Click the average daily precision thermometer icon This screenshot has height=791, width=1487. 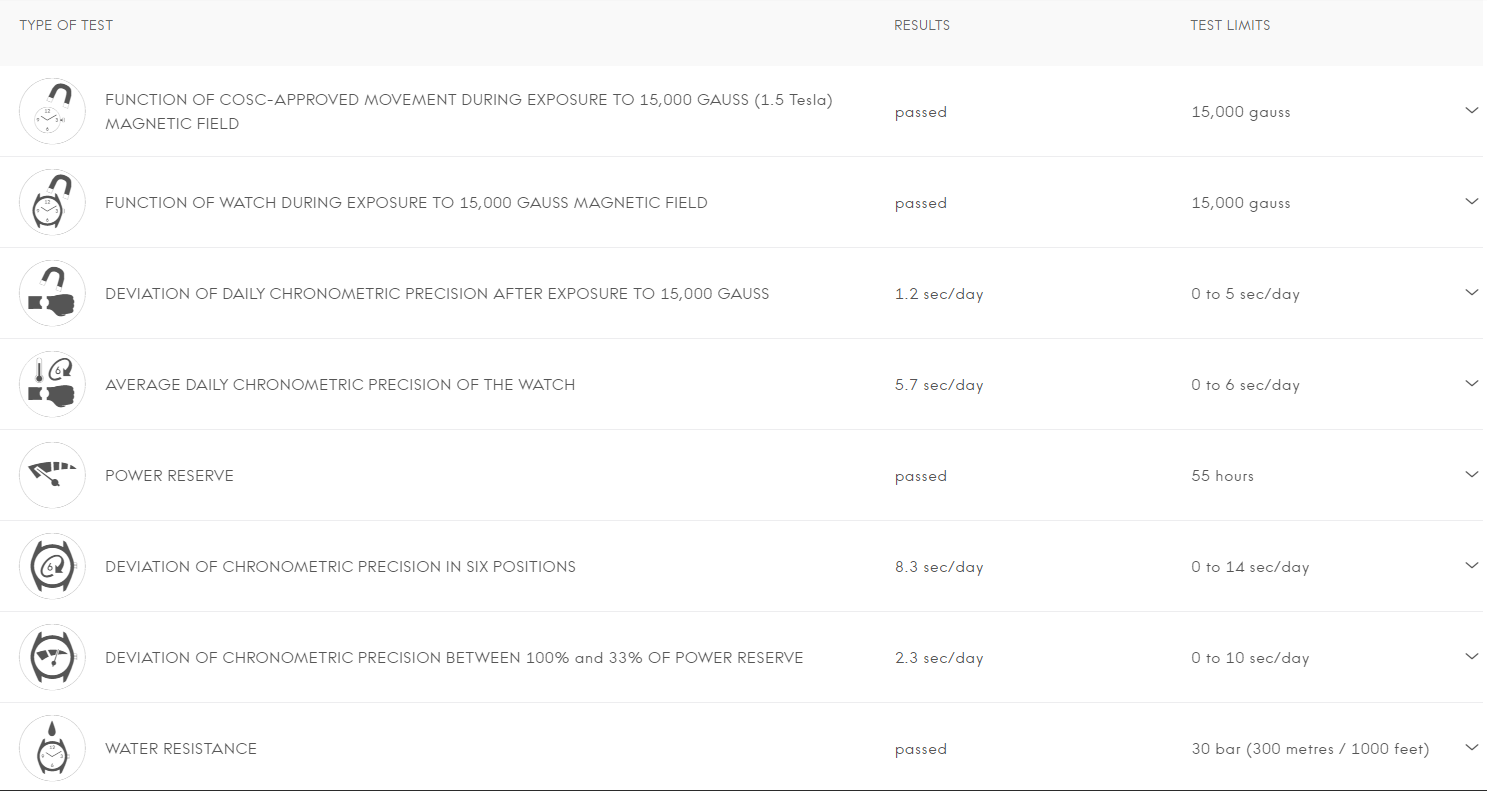[52, 384]
